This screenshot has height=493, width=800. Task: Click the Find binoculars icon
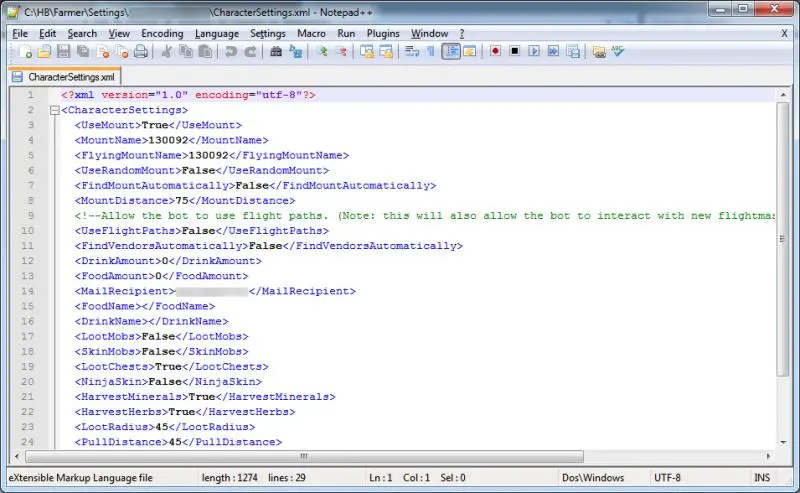point(276,52)
